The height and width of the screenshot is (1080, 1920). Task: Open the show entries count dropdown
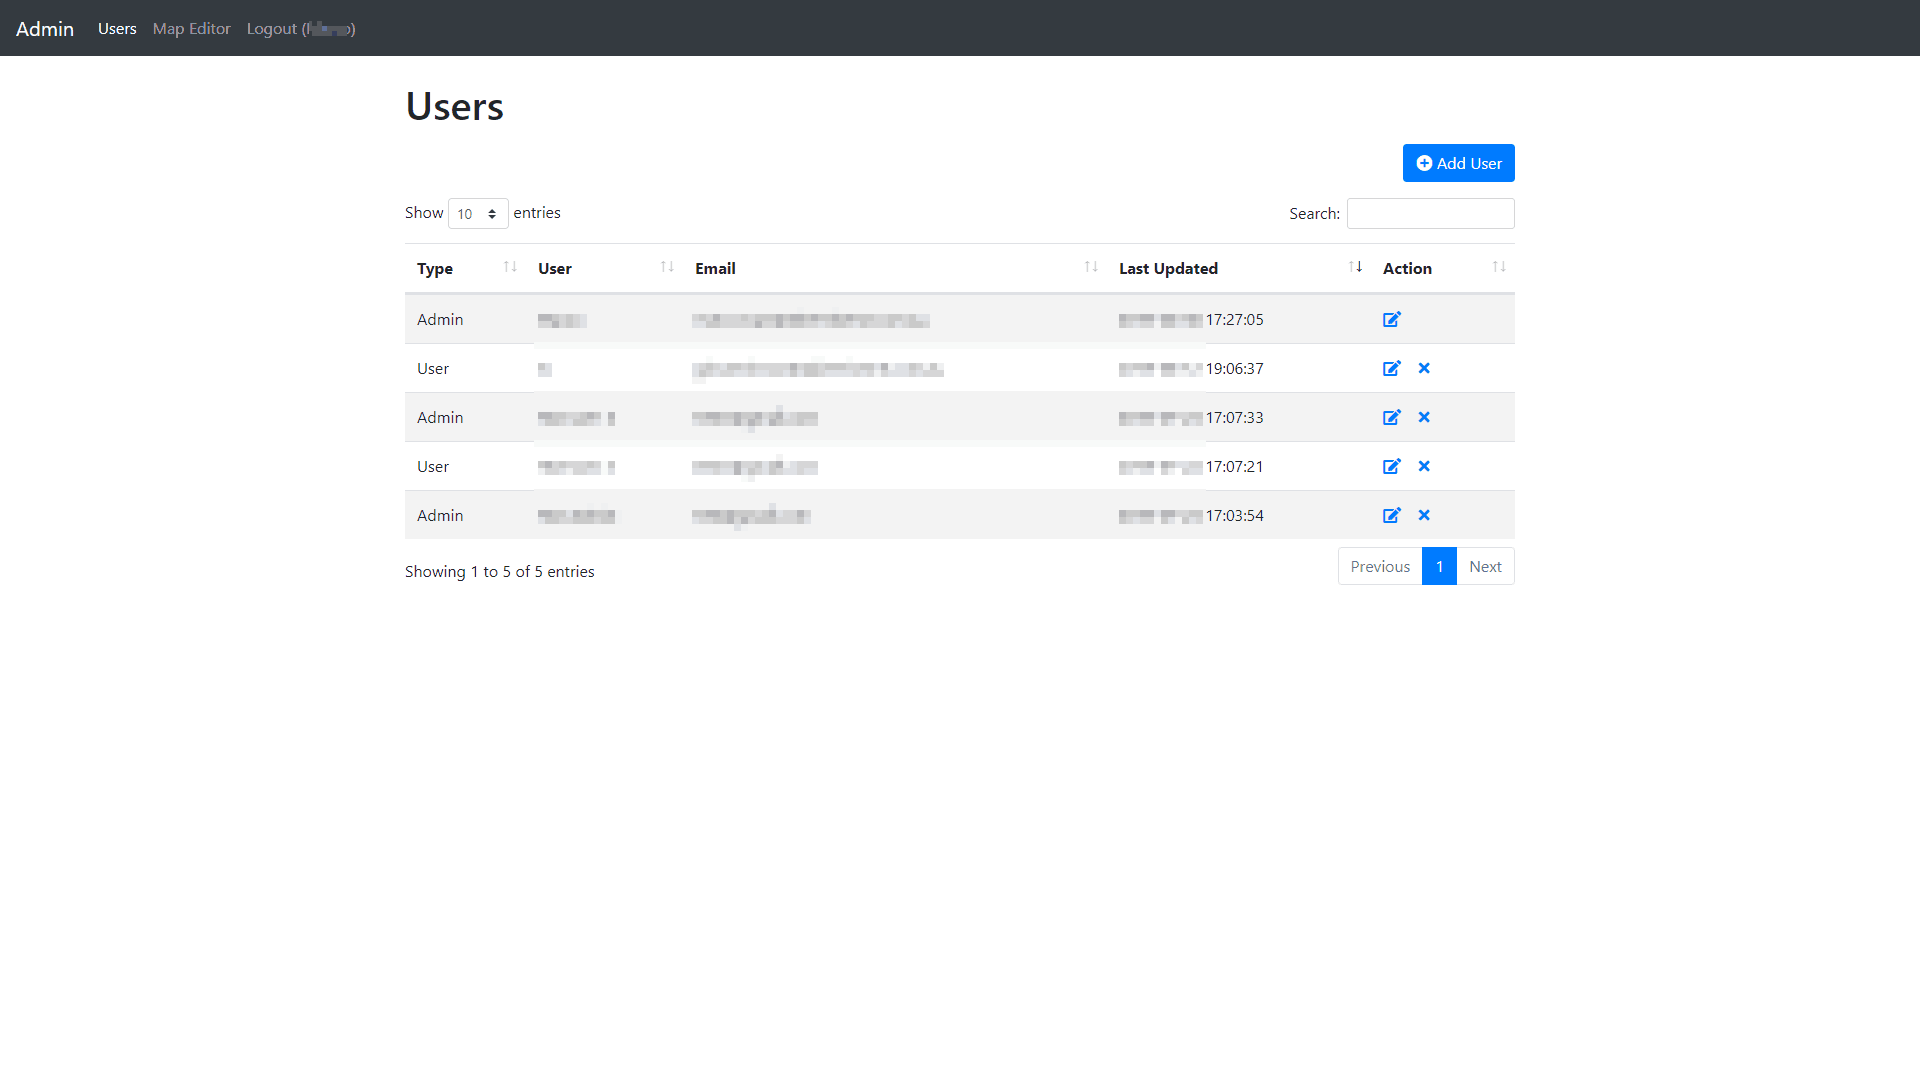(478, 214)
